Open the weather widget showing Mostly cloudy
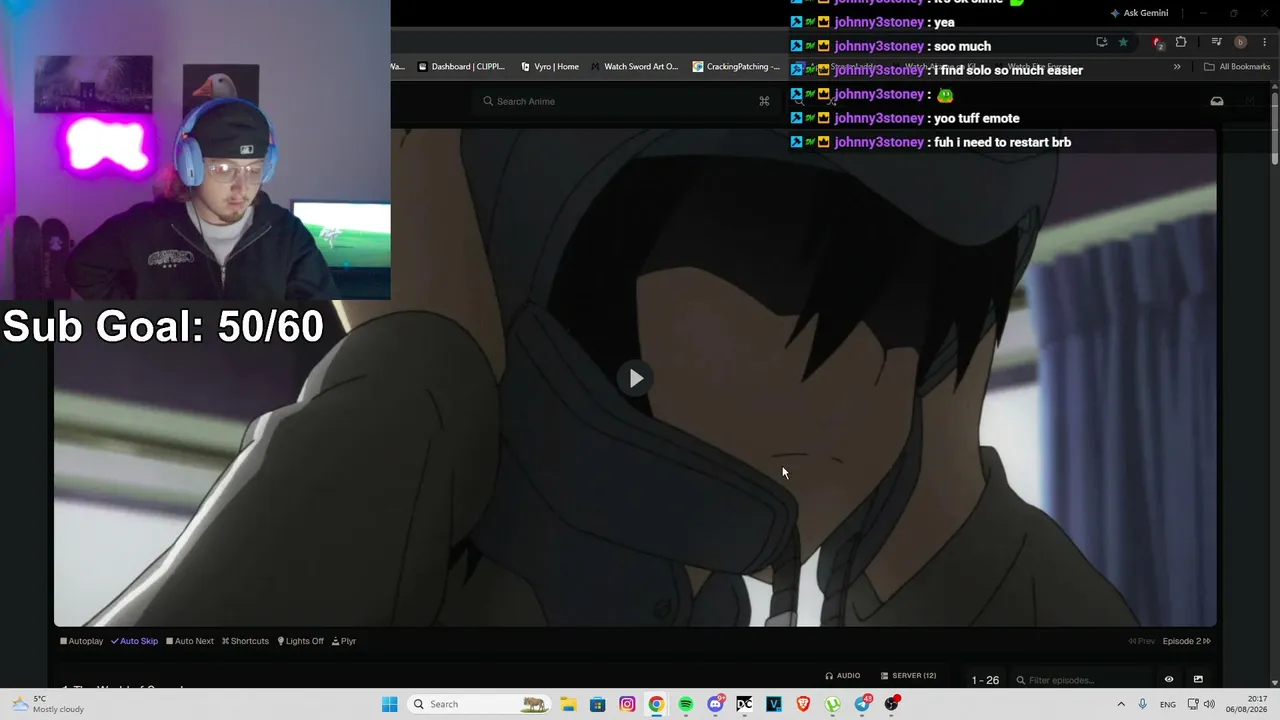 48,704
